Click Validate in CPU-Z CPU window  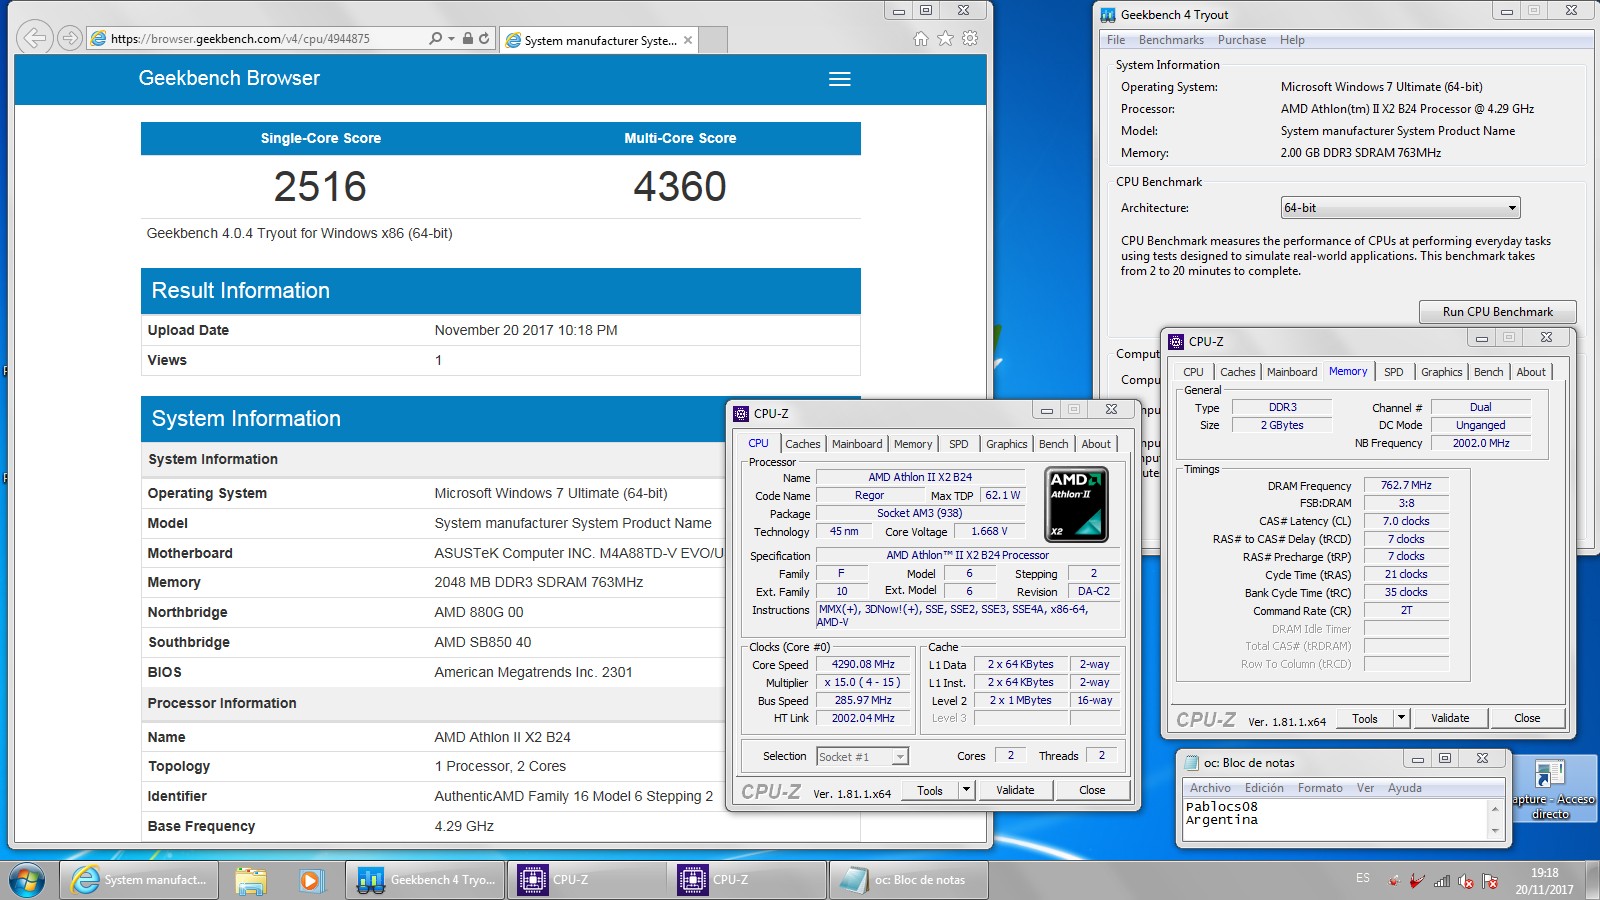click(x=1015, y=790)
